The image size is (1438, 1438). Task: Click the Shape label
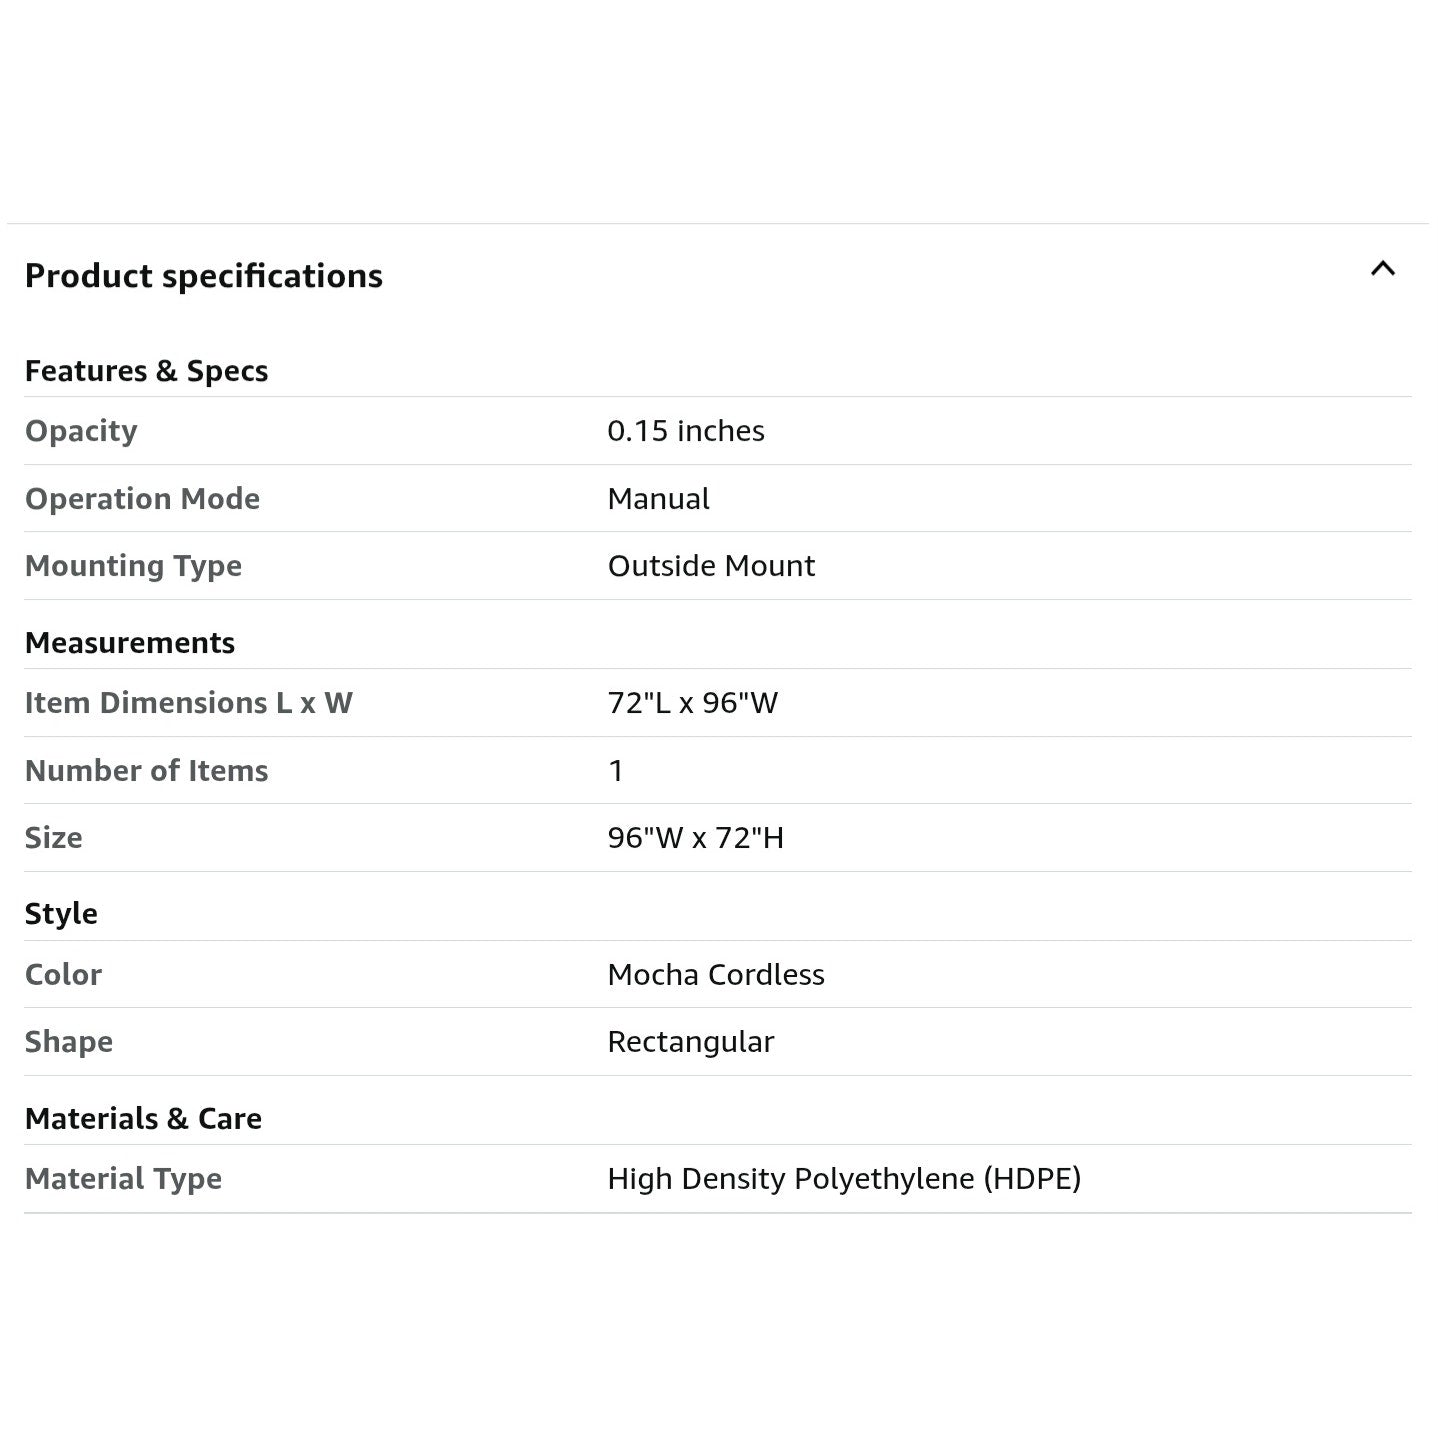(69, 1042)
